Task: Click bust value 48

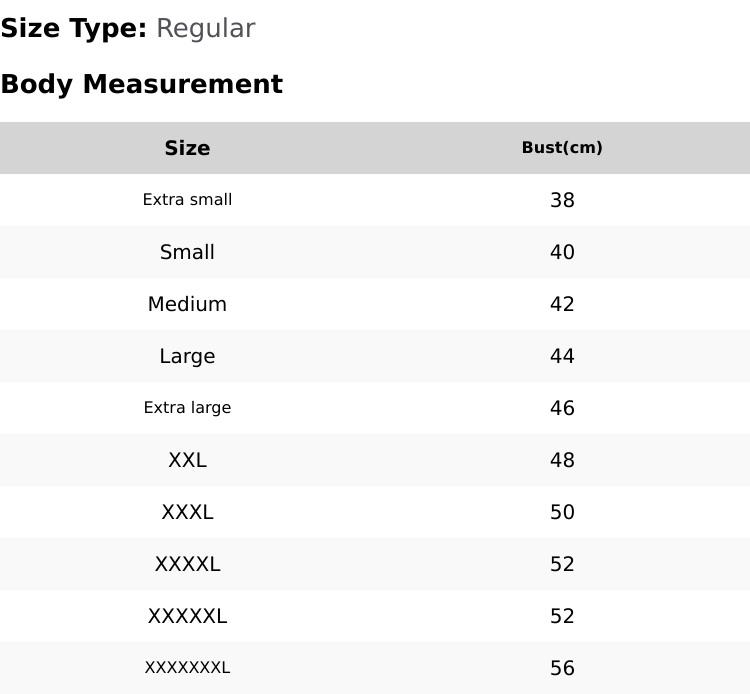Action: (x=562, y=460)
